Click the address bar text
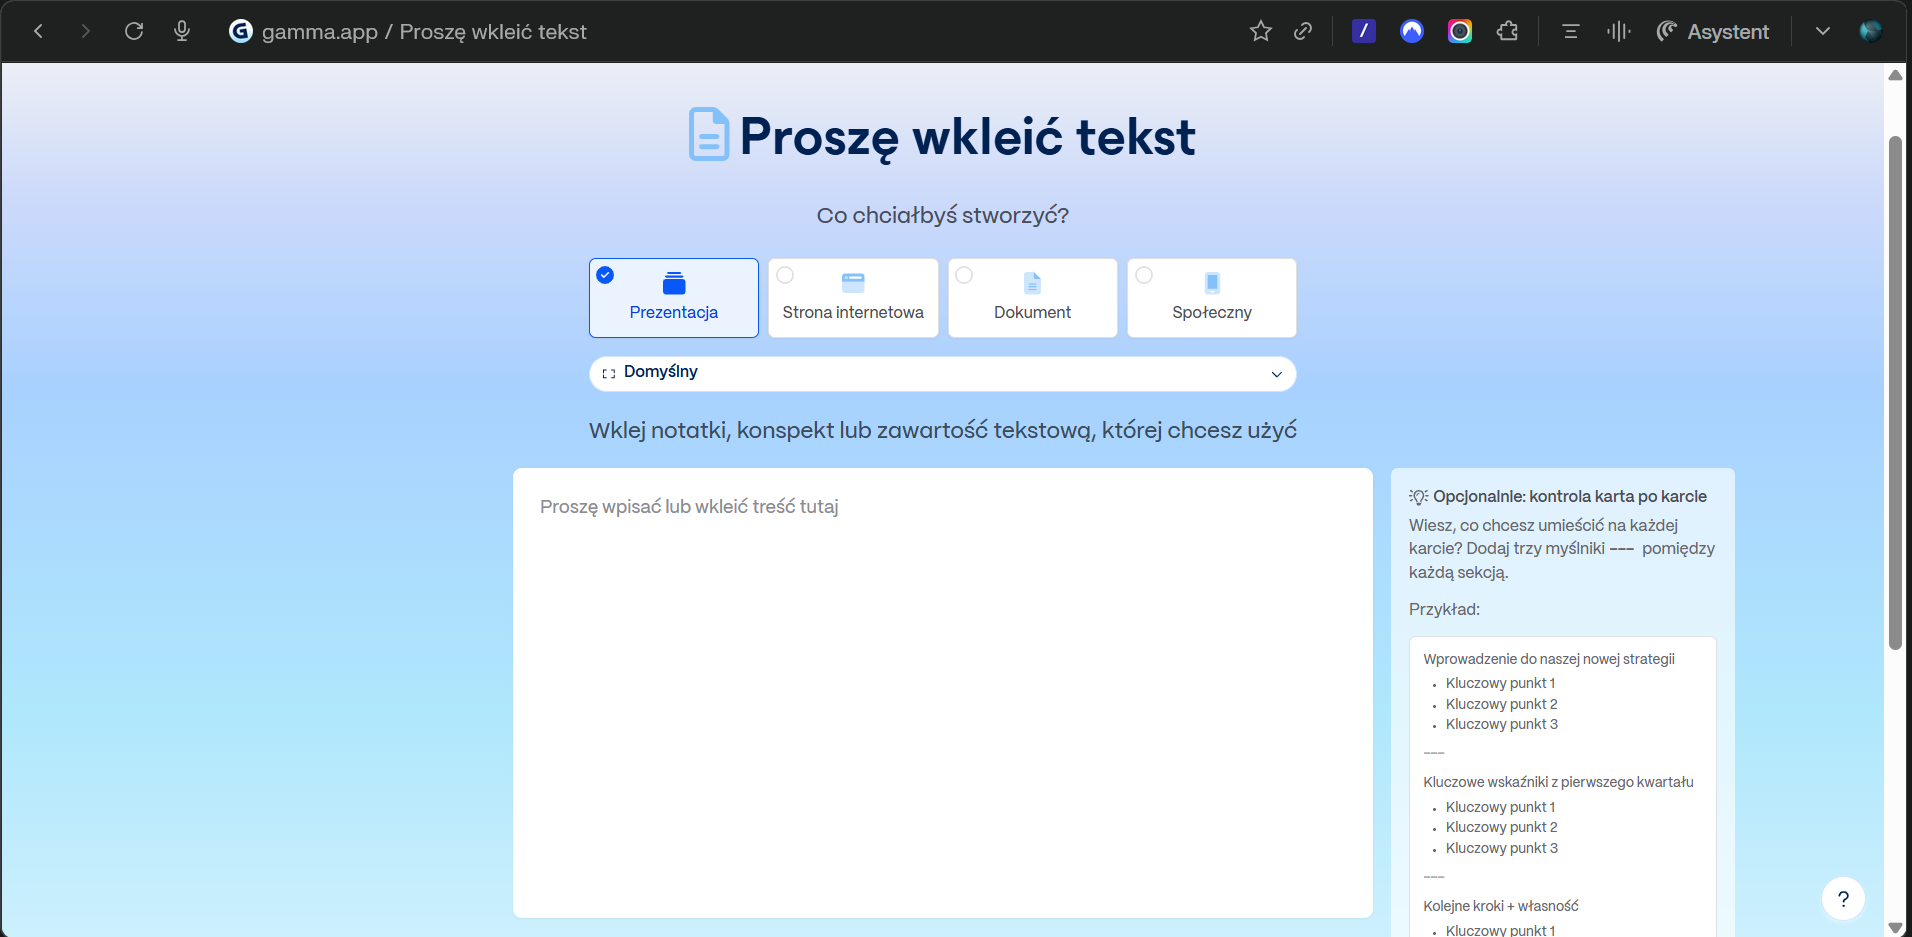The image size is (1912, 937). 424,32
